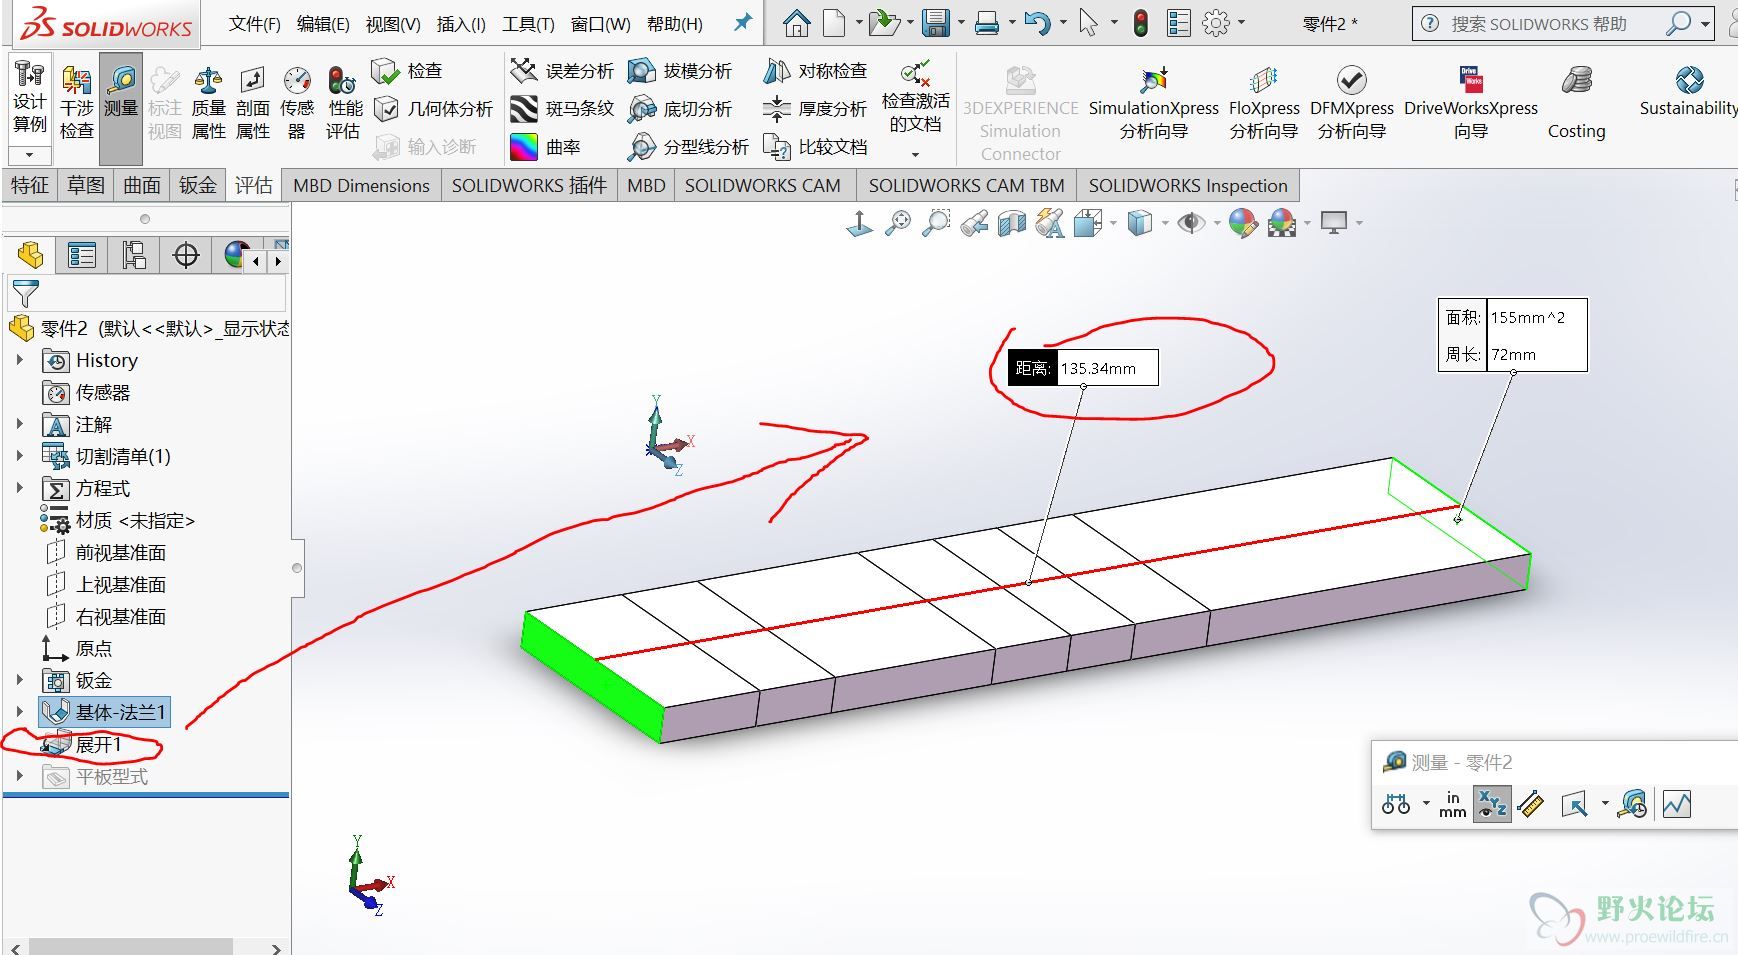Open arc/circle measurement dropdown in Measure panel

tap(1426, 804)
